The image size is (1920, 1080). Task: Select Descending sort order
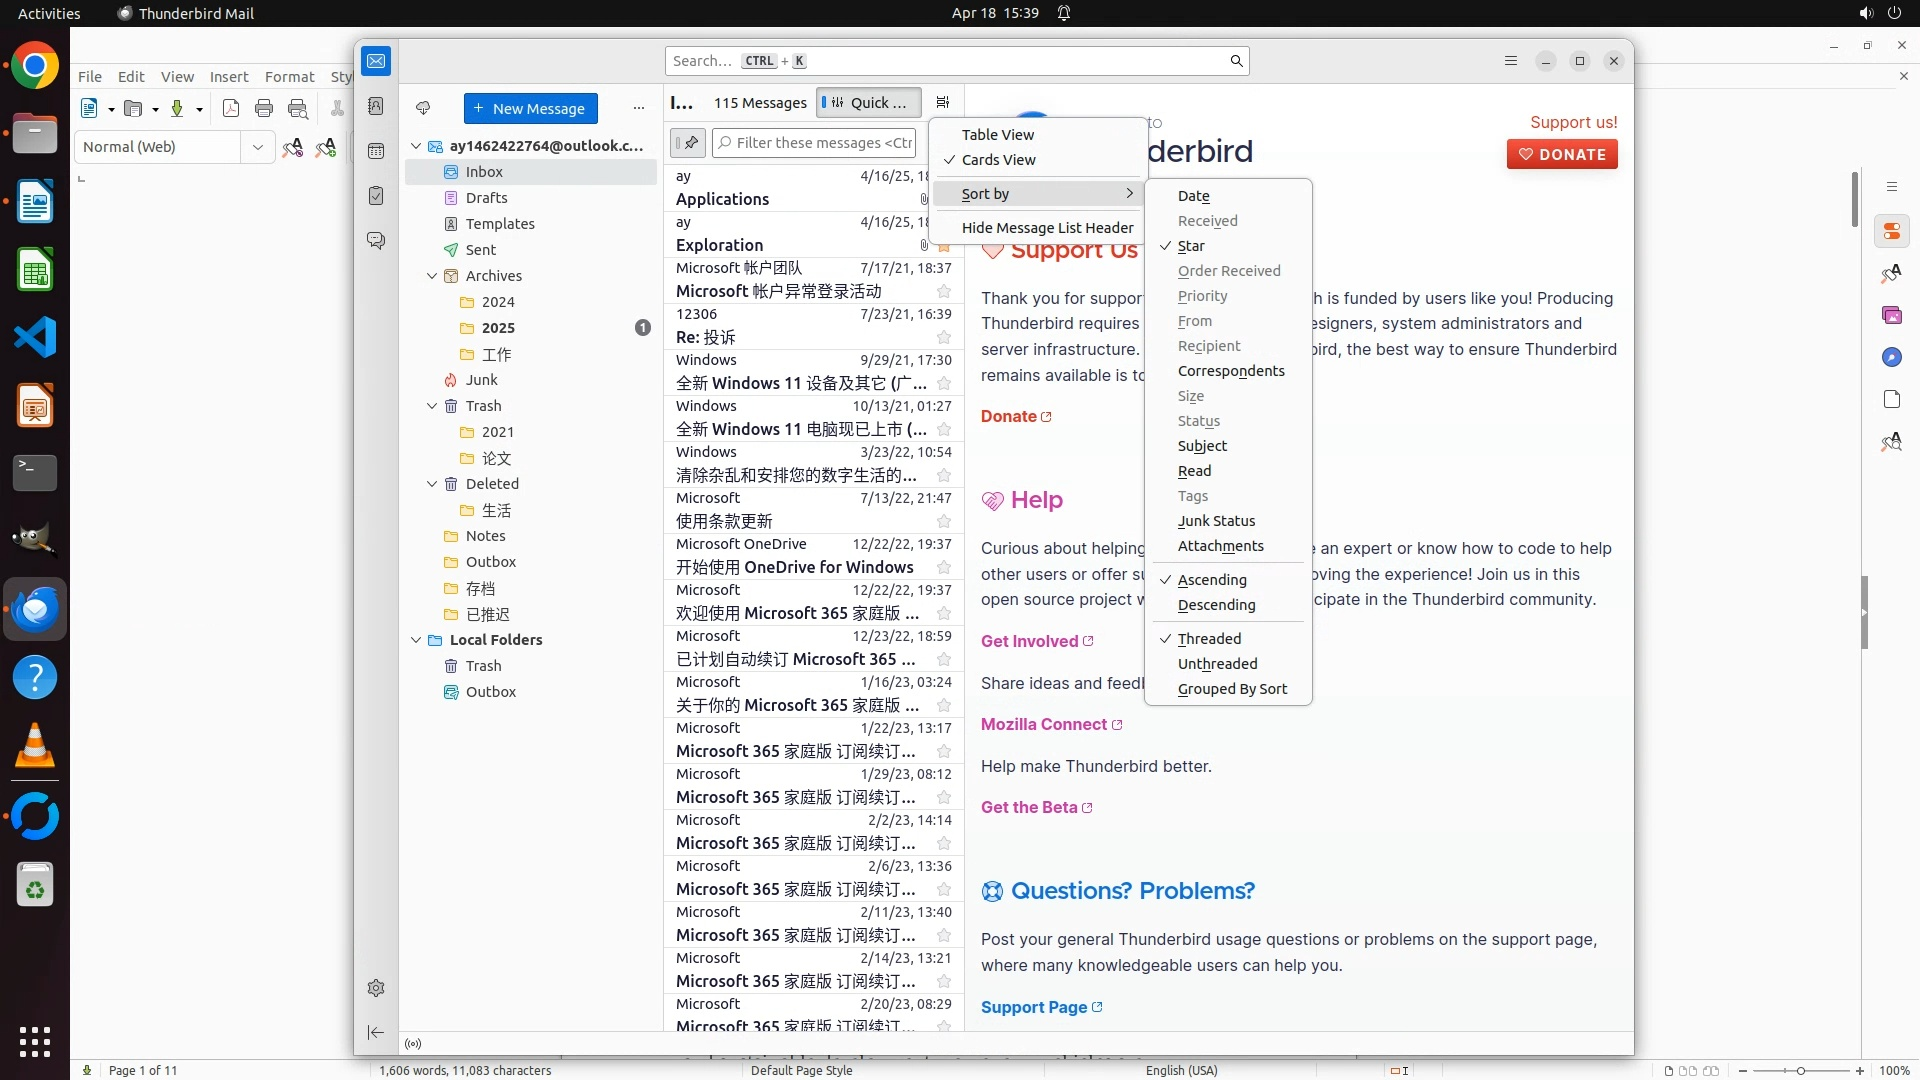[1216, 605]
